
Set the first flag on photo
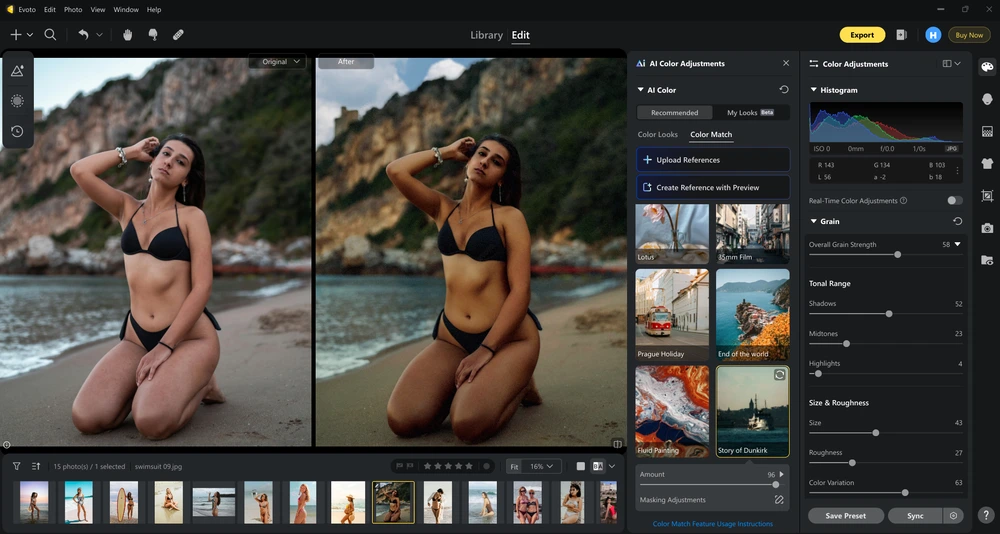click(x=400, y=466)
